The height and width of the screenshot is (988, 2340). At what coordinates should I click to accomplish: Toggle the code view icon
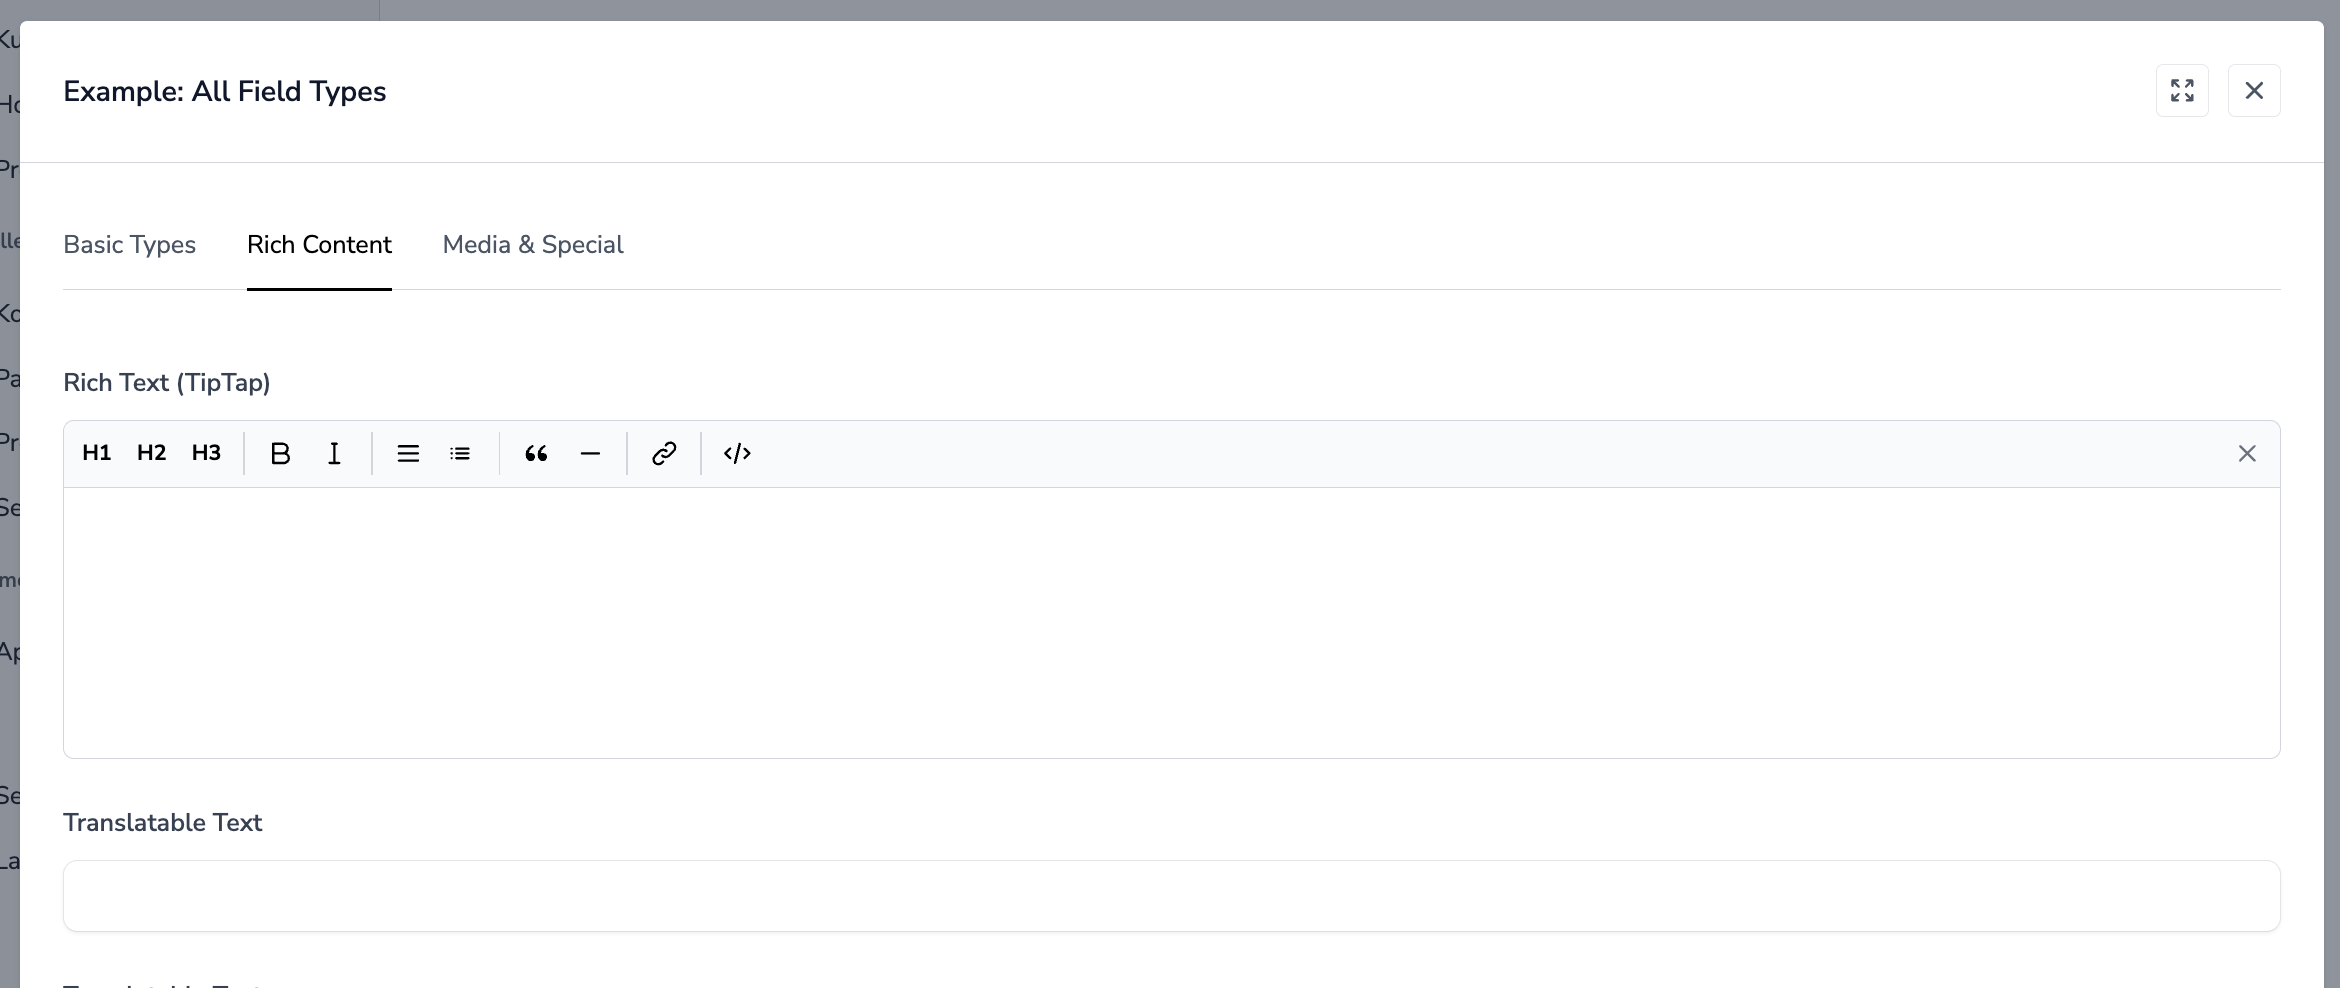tap(737, 454)
